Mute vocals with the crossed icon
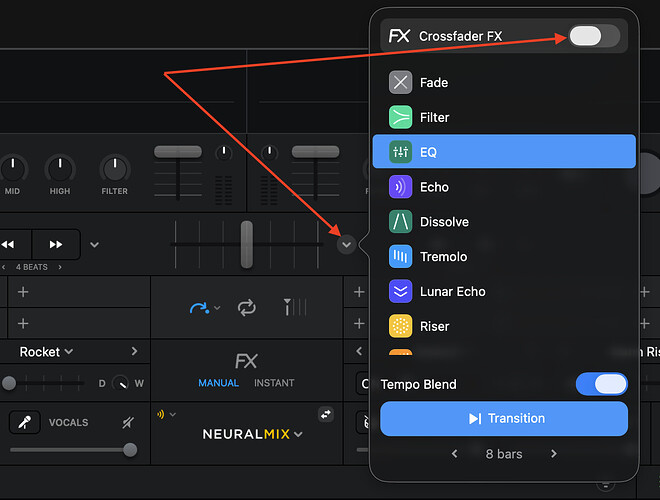 tap(128, 422)
